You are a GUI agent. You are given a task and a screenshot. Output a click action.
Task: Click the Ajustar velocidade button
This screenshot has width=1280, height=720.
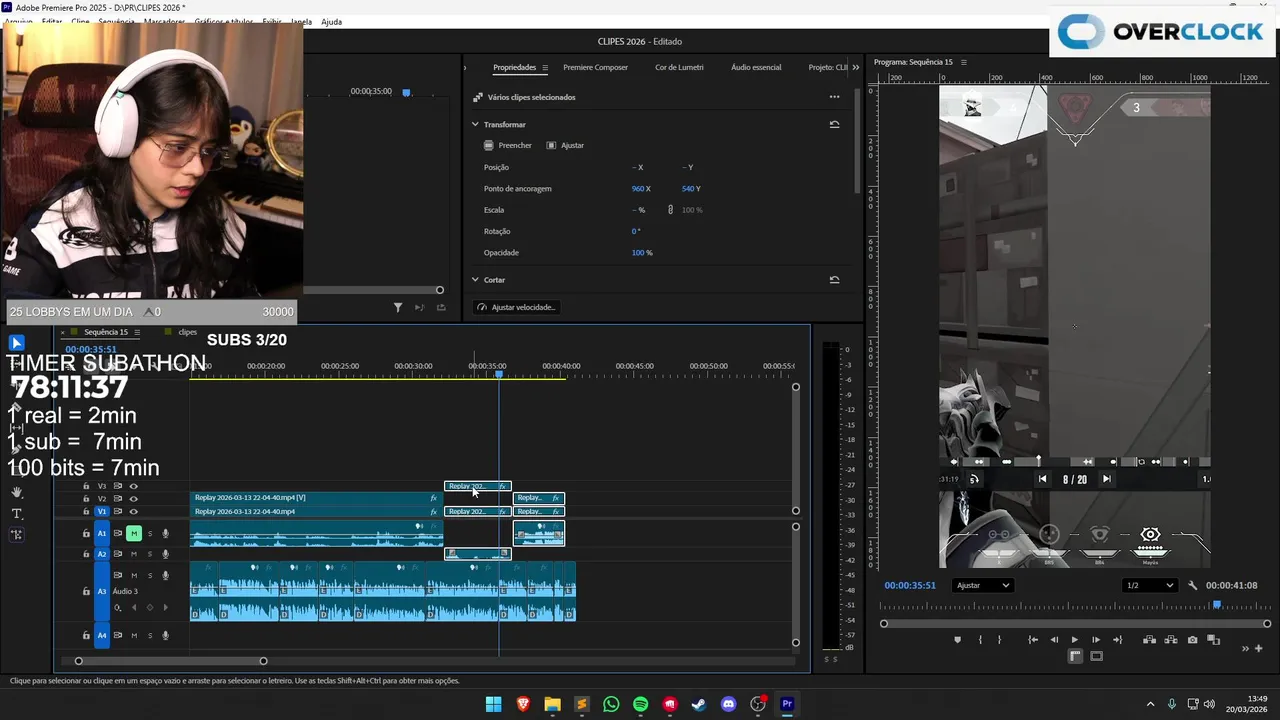pyautogui.click(x=516, y=308)
